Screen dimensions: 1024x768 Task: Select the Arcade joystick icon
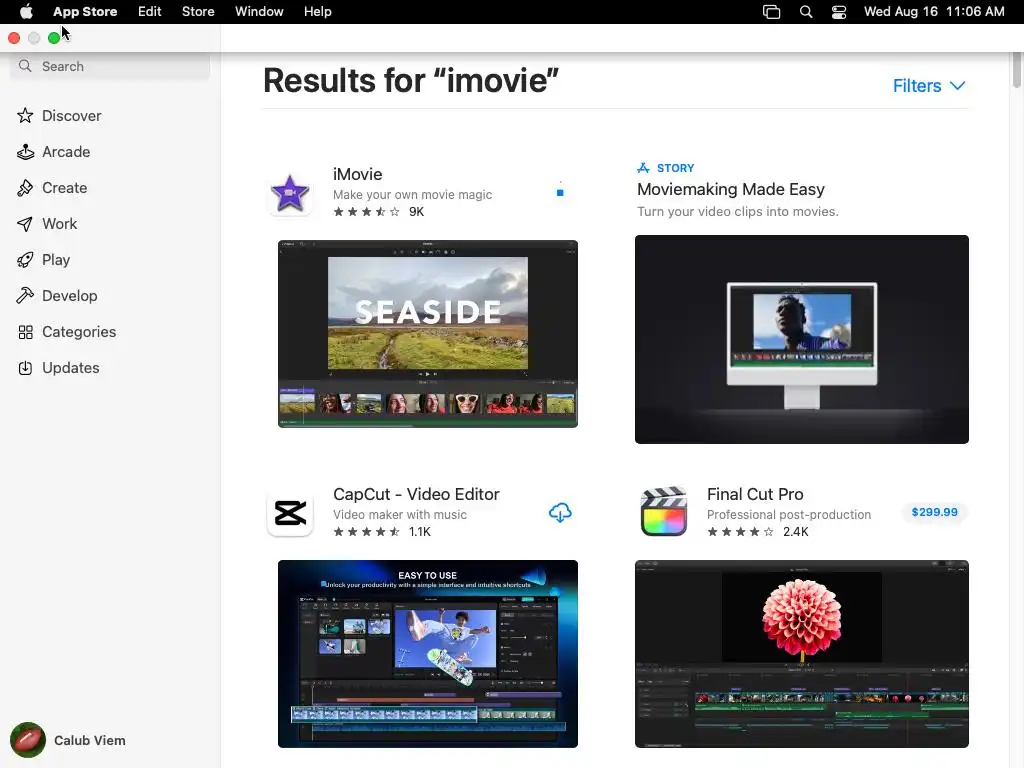coord(25,152)
